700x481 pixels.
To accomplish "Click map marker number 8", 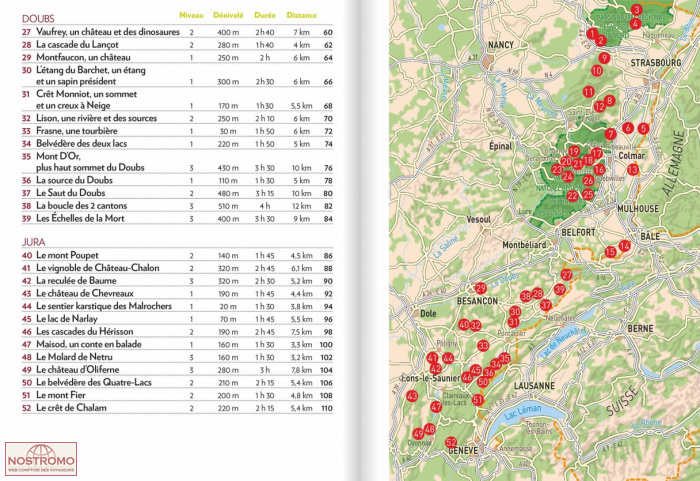I will point(609,100).
